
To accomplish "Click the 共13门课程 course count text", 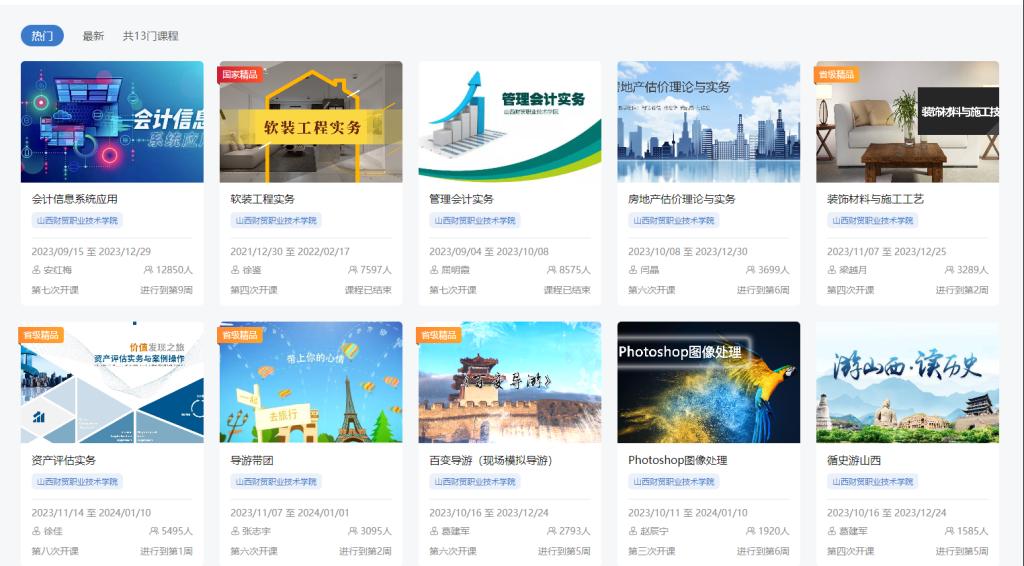I will tap(150, 36).
